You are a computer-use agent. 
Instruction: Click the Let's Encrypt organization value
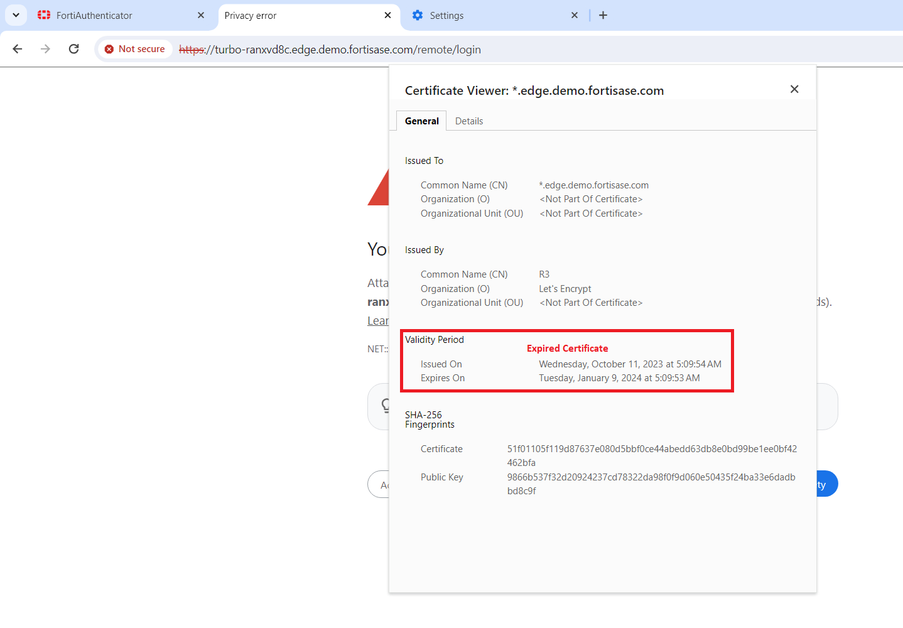click(565, 289)
